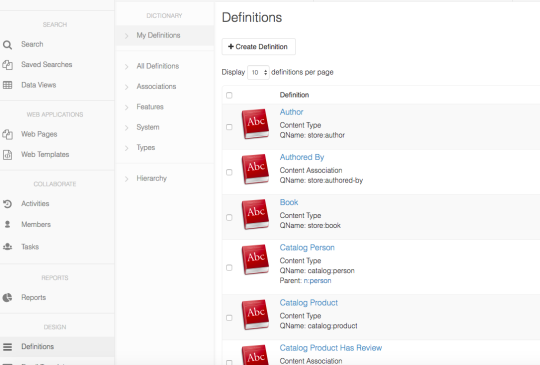Viewport: 540px width, 365px height.
Task: Select System in Dictionary menu
Action: [148, 127]
